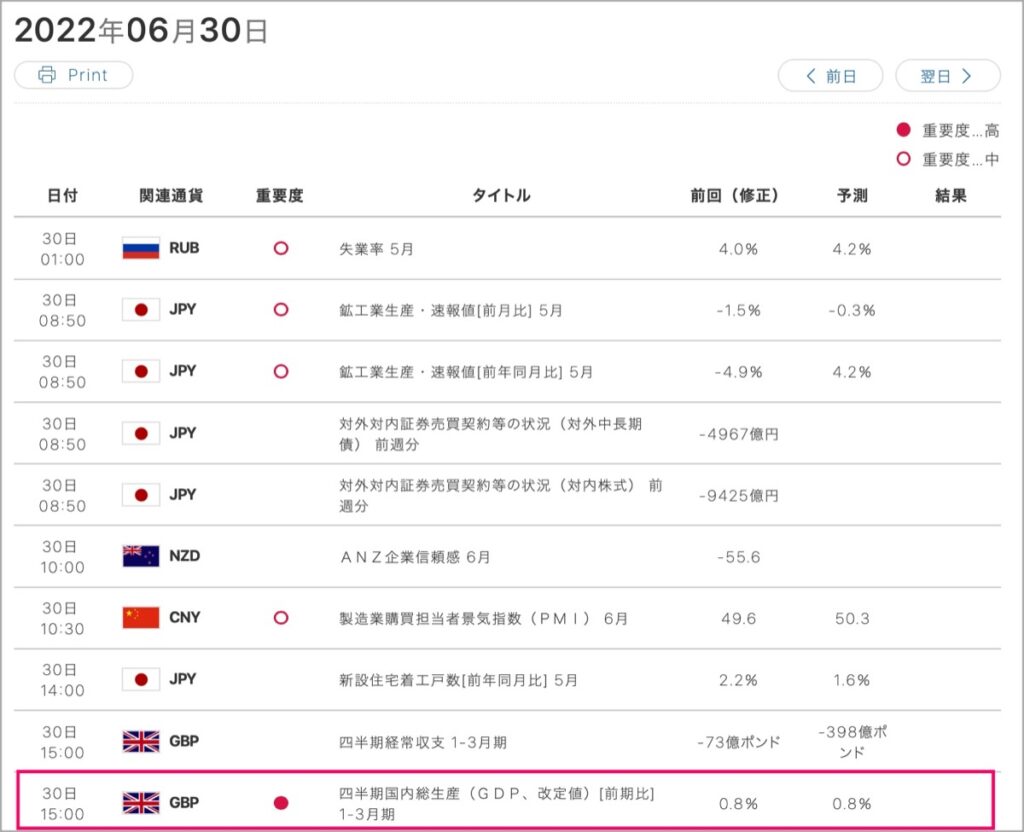Click the 日付 column header

63,195
